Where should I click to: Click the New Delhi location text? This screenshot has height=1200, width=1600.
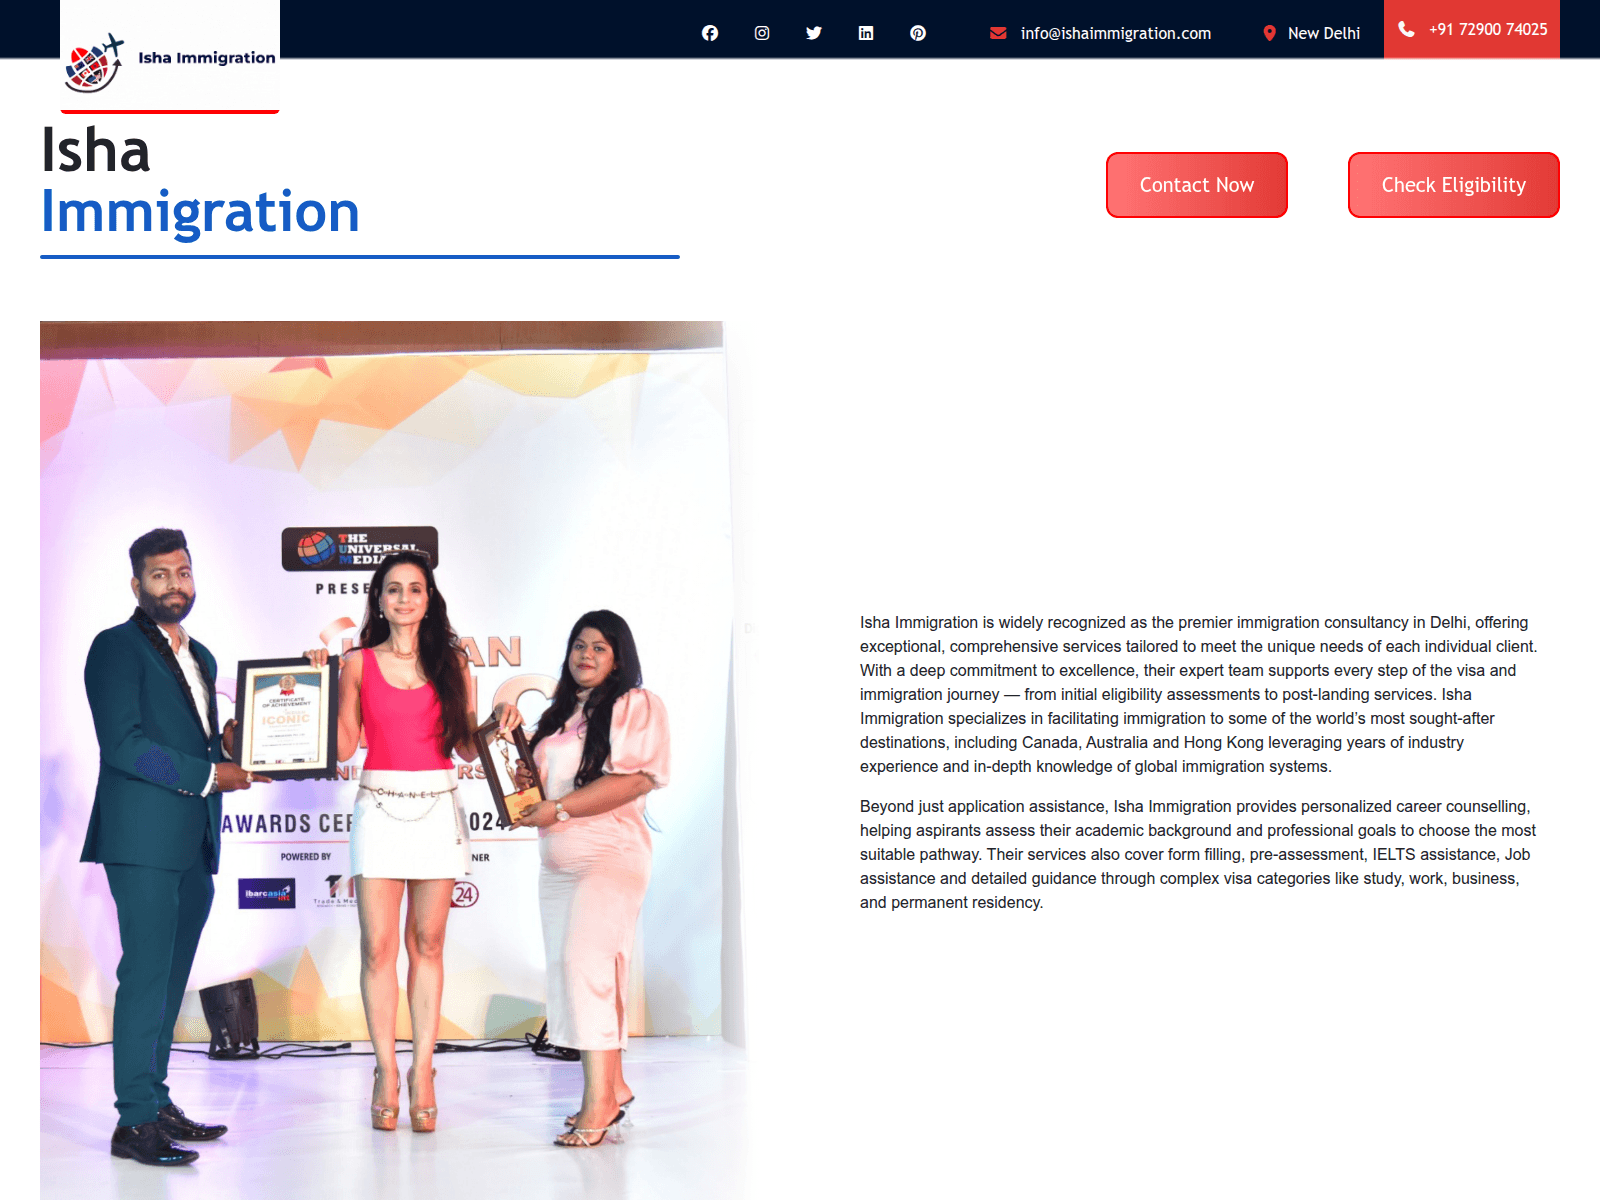(1323, 33)
